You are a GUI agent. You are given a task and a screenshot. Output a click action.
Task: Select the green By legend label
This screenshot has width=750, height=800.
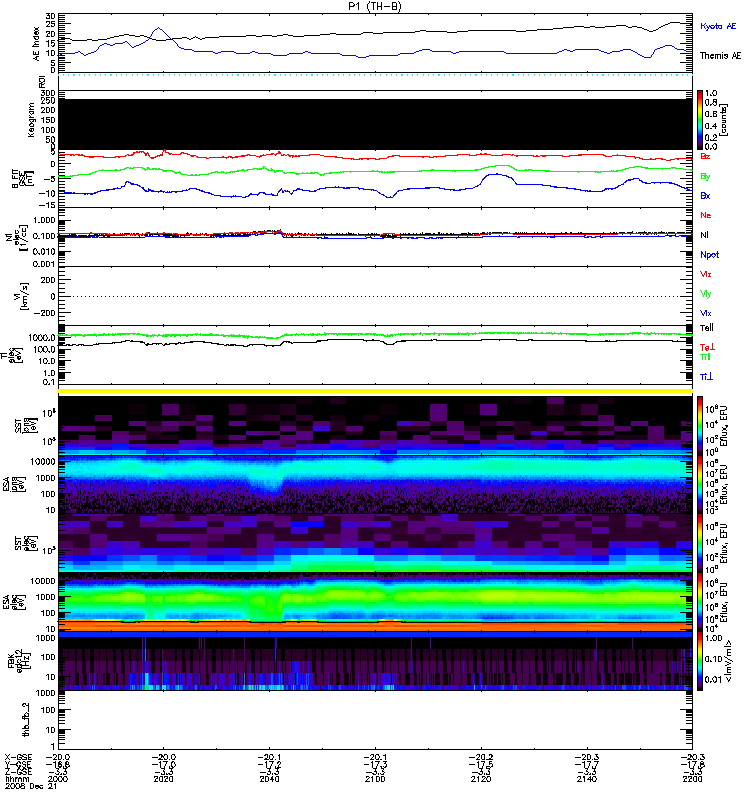(x=705, y=177)
